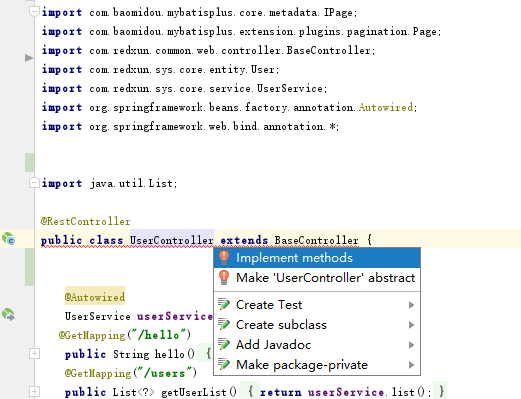
Task: Expand folded getUserList() method
Action: pyautogui.click(x=34, y=391)
